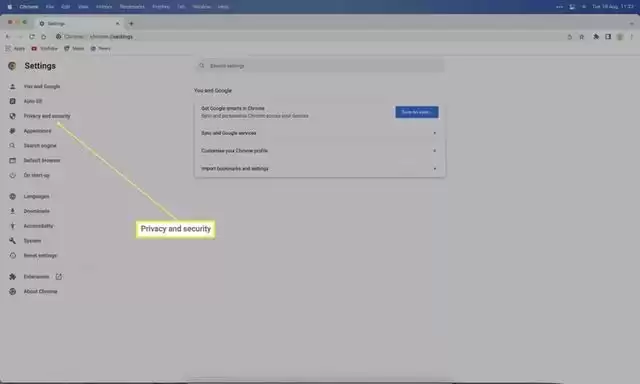Click the Autofill clipboard icon in sidebar

13,101
